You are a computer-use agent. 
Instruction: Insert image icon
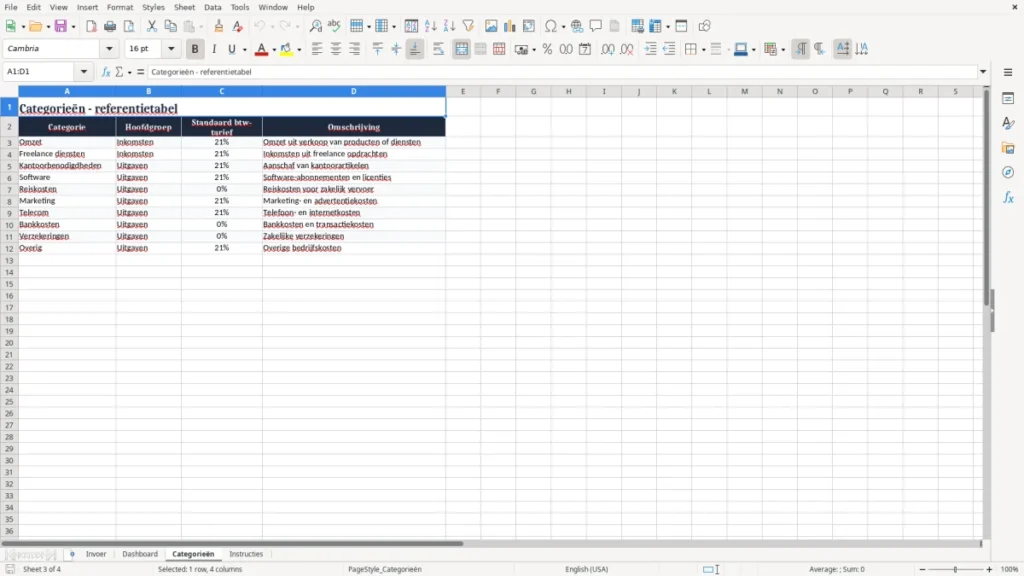tap(491, 26)
